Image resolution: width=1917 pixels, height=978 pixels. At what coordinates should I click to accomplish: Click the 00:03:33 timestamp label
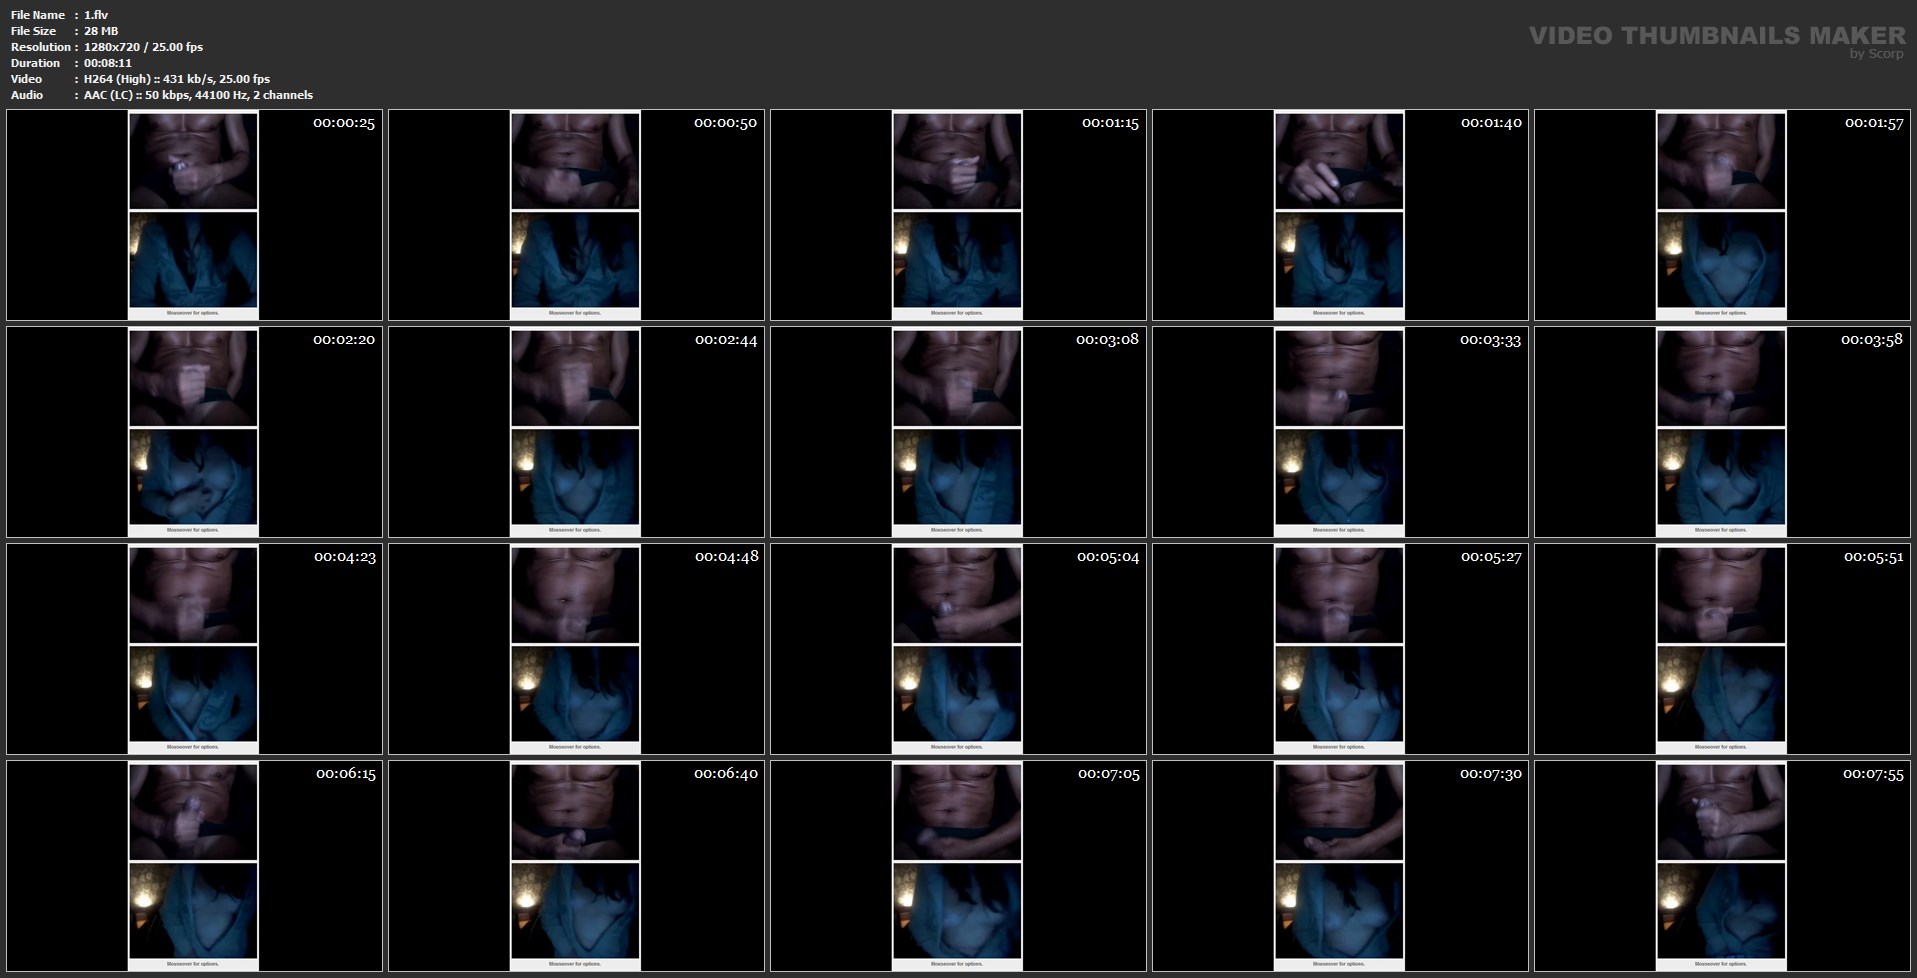click(1490, 340)
